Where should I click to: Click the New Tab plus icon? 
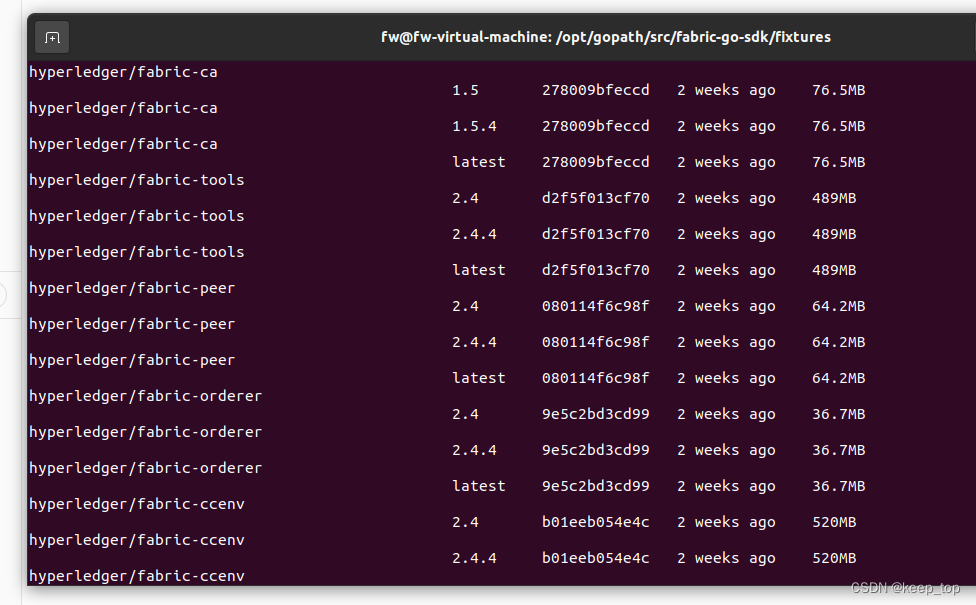[51, 37]
